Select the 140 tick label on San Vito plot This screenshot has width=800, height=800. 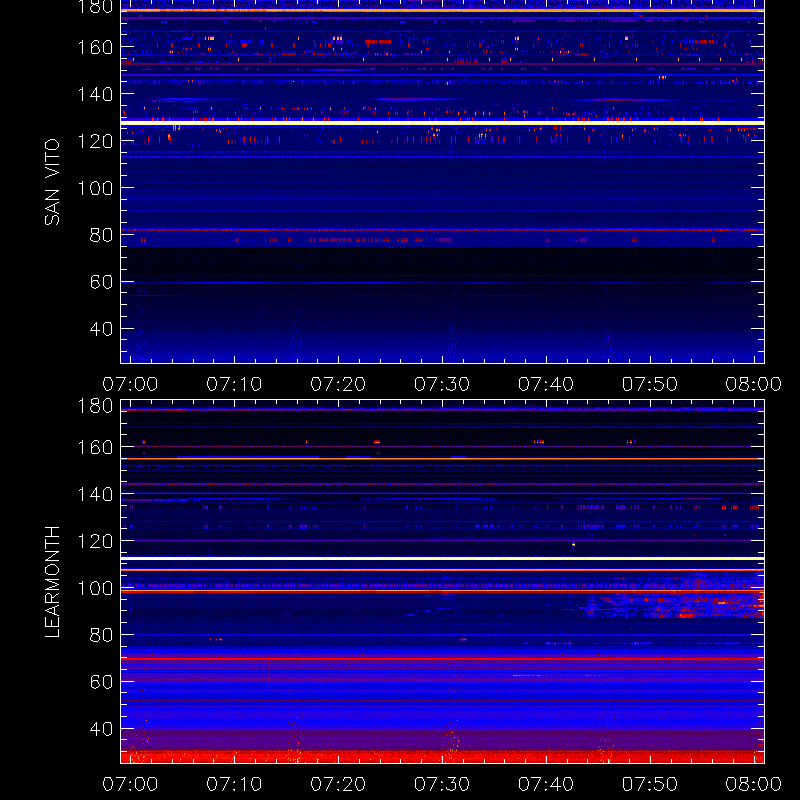tap(95, 94)
